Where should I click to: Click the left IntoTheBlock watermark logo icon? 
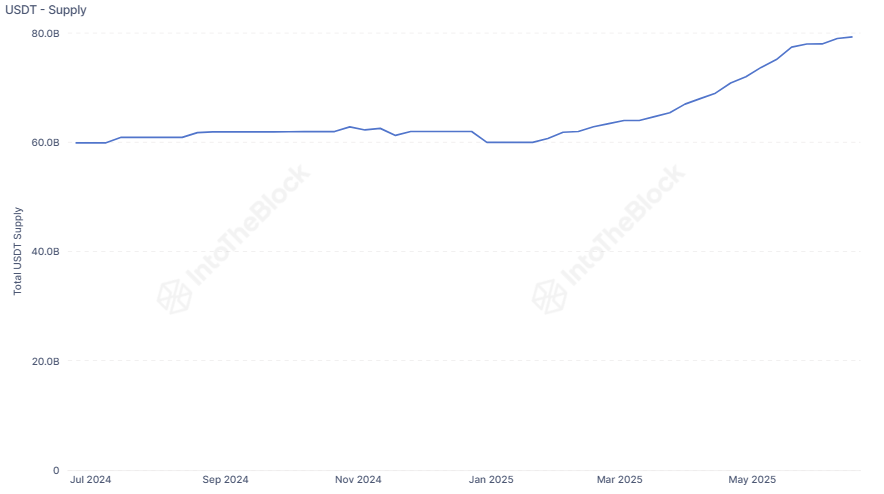175,295
